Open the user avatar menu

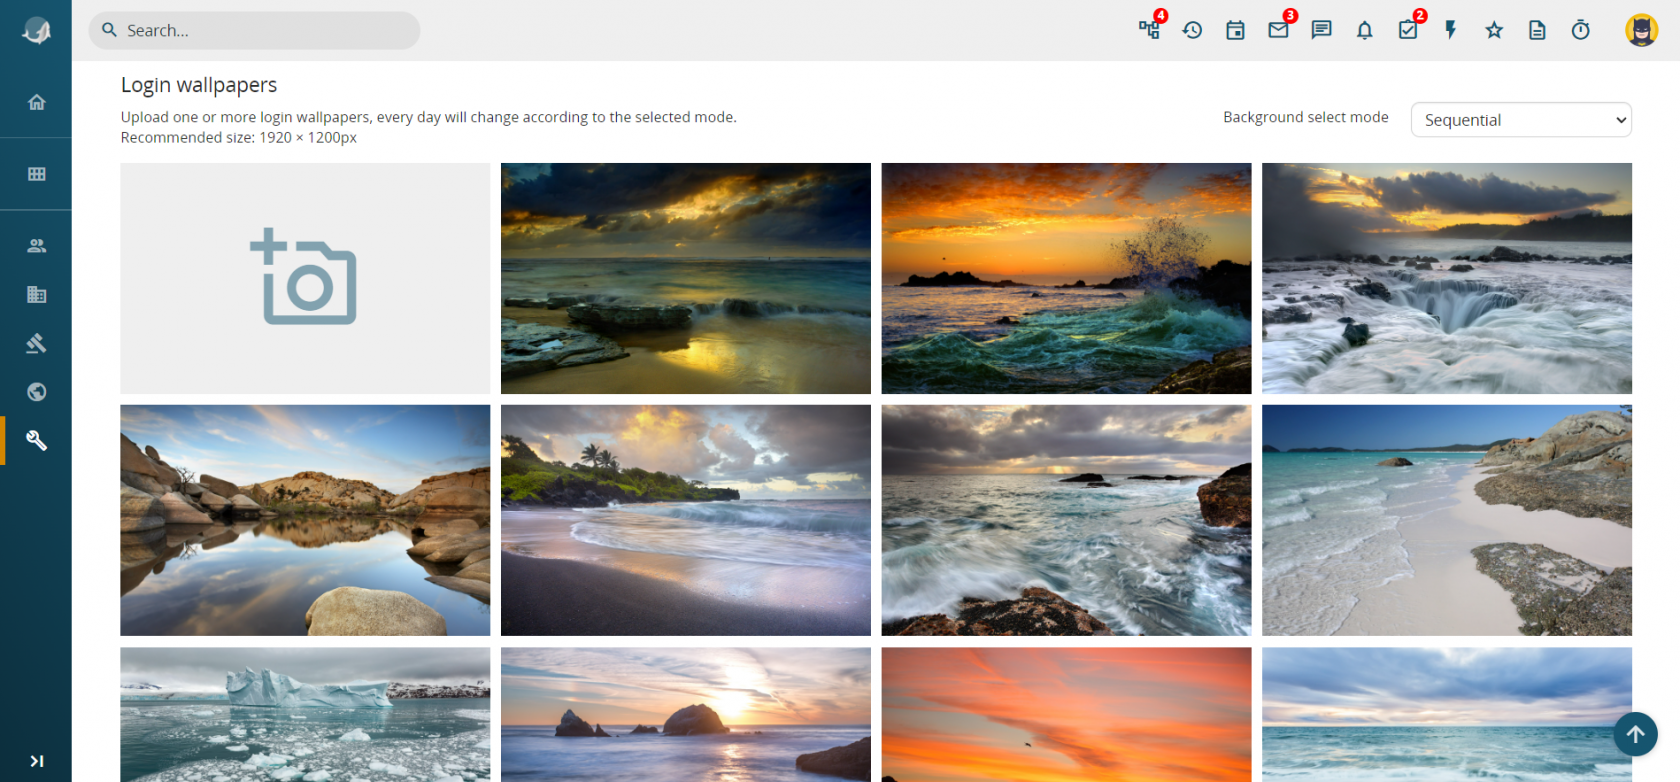pos(1642,30)
